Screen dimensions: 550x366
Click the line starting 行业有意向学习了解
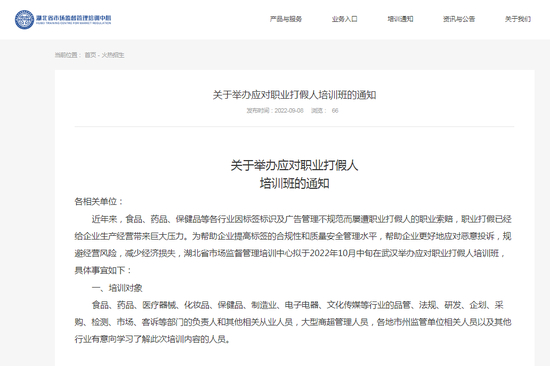tap(153, 339)
